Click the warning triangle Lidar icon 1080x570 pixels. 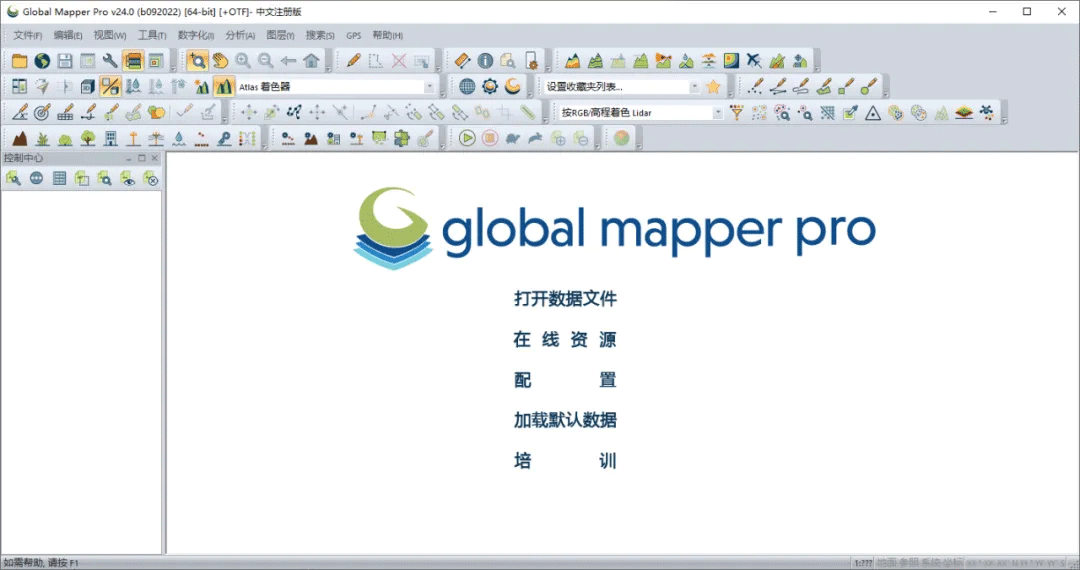[x=873, y=113]
